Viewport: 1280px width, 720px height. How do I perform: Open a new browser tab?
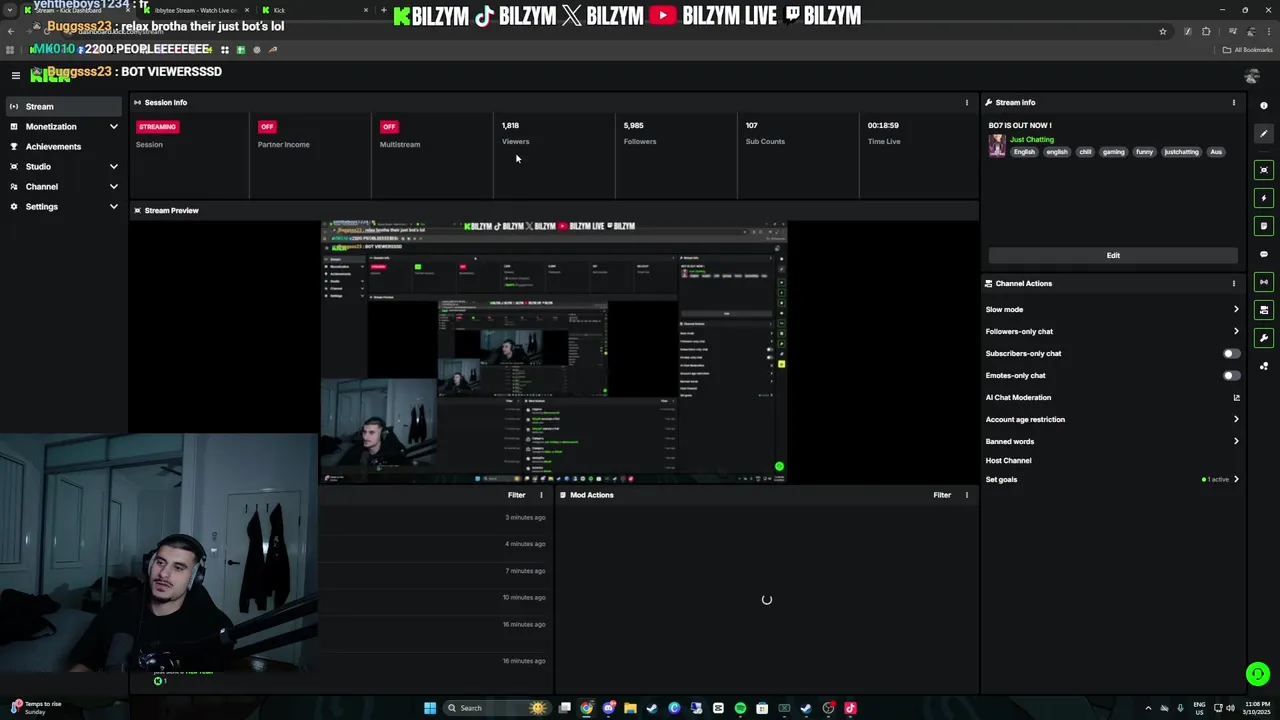point(384,10)
